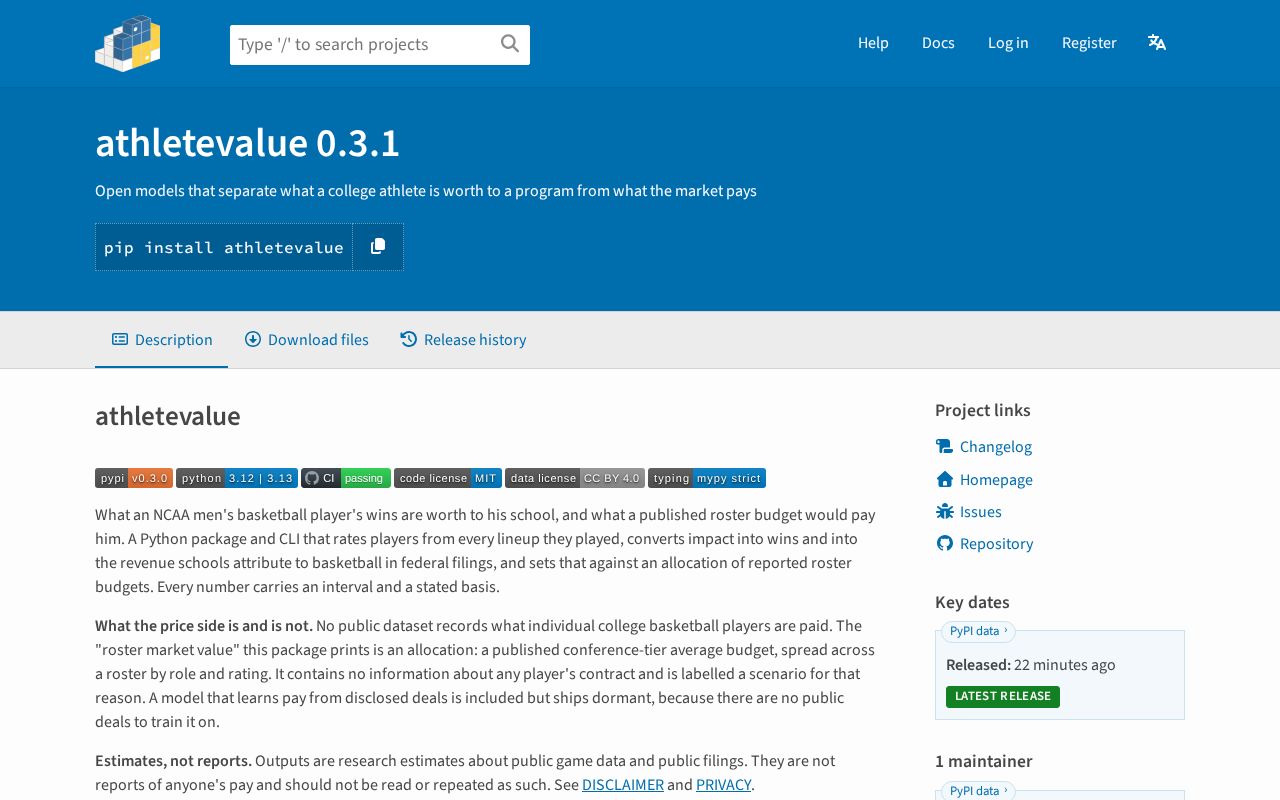The width and height of the screenshot is (1280, 800).
Task: Open the Release history tab
Action: click(463, 340)
